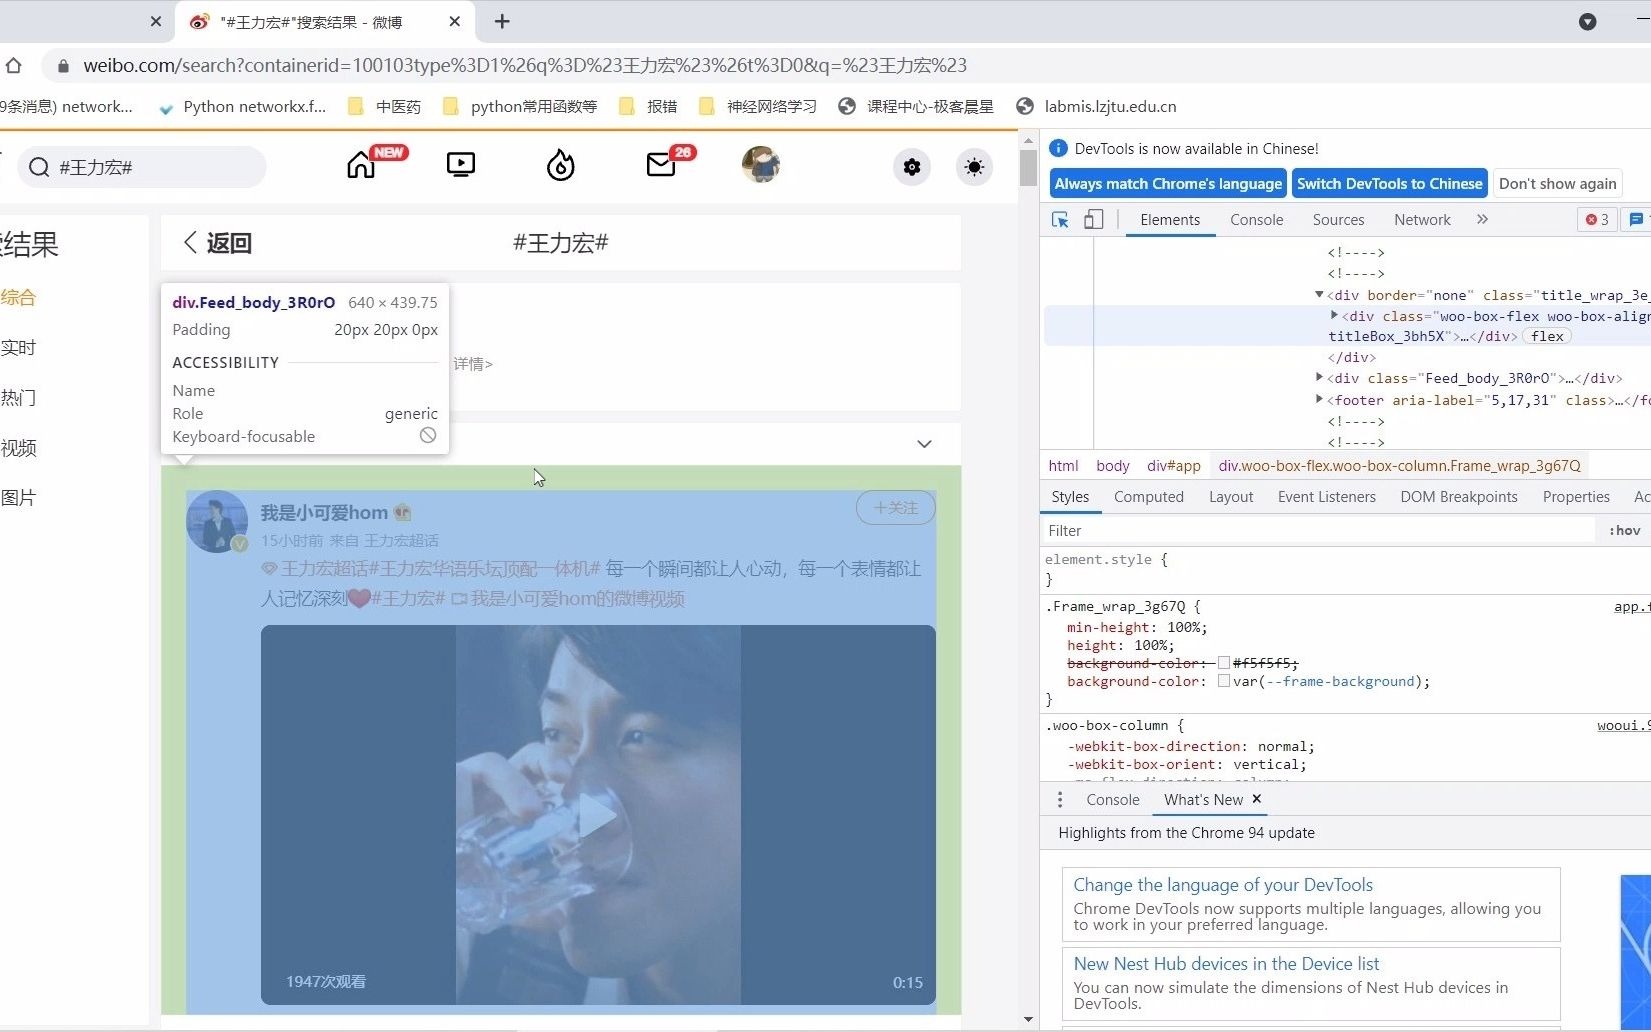Collapse the title_wrap div node
The height and width of the screenshot is (1032, 1651).
coord(1319,295)
